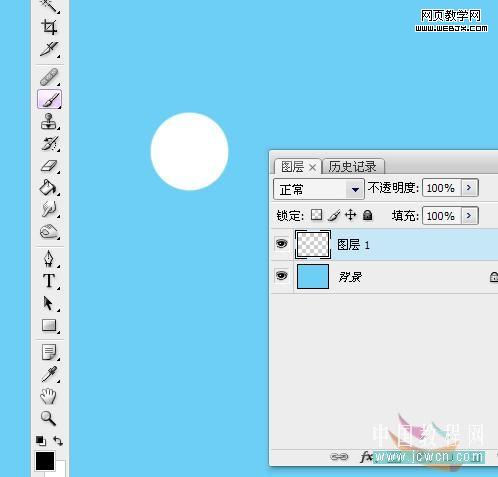498x477 pixels.
Task: Select the Crop tool
Action: point(49,27)
